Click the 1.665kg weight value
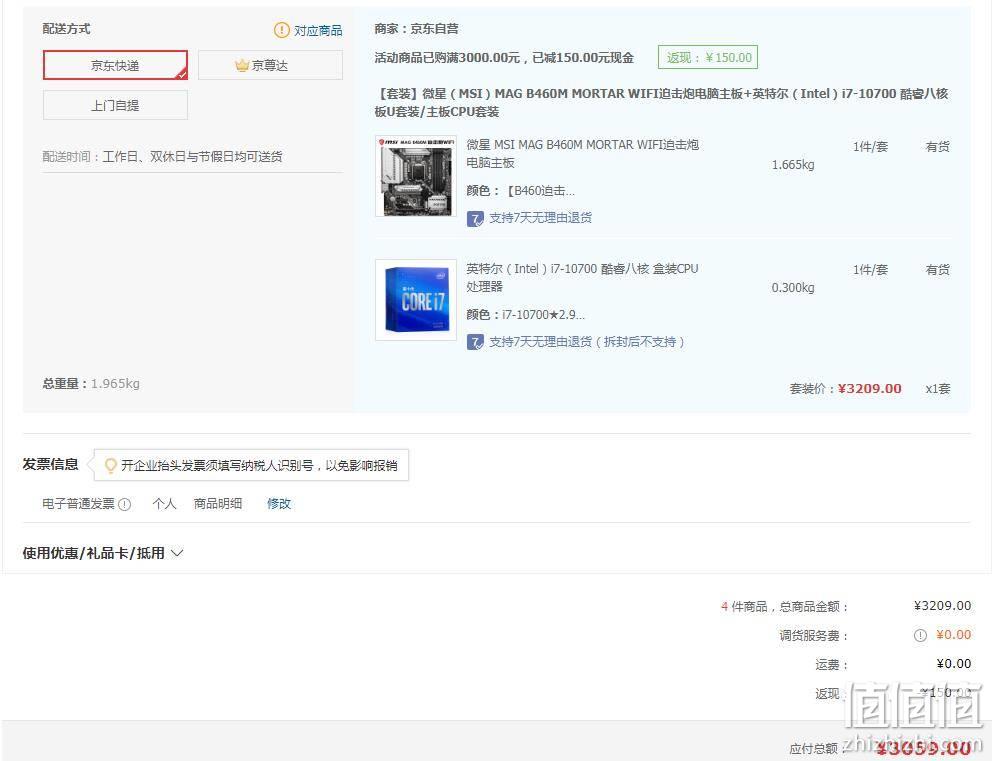 [793, 164]
